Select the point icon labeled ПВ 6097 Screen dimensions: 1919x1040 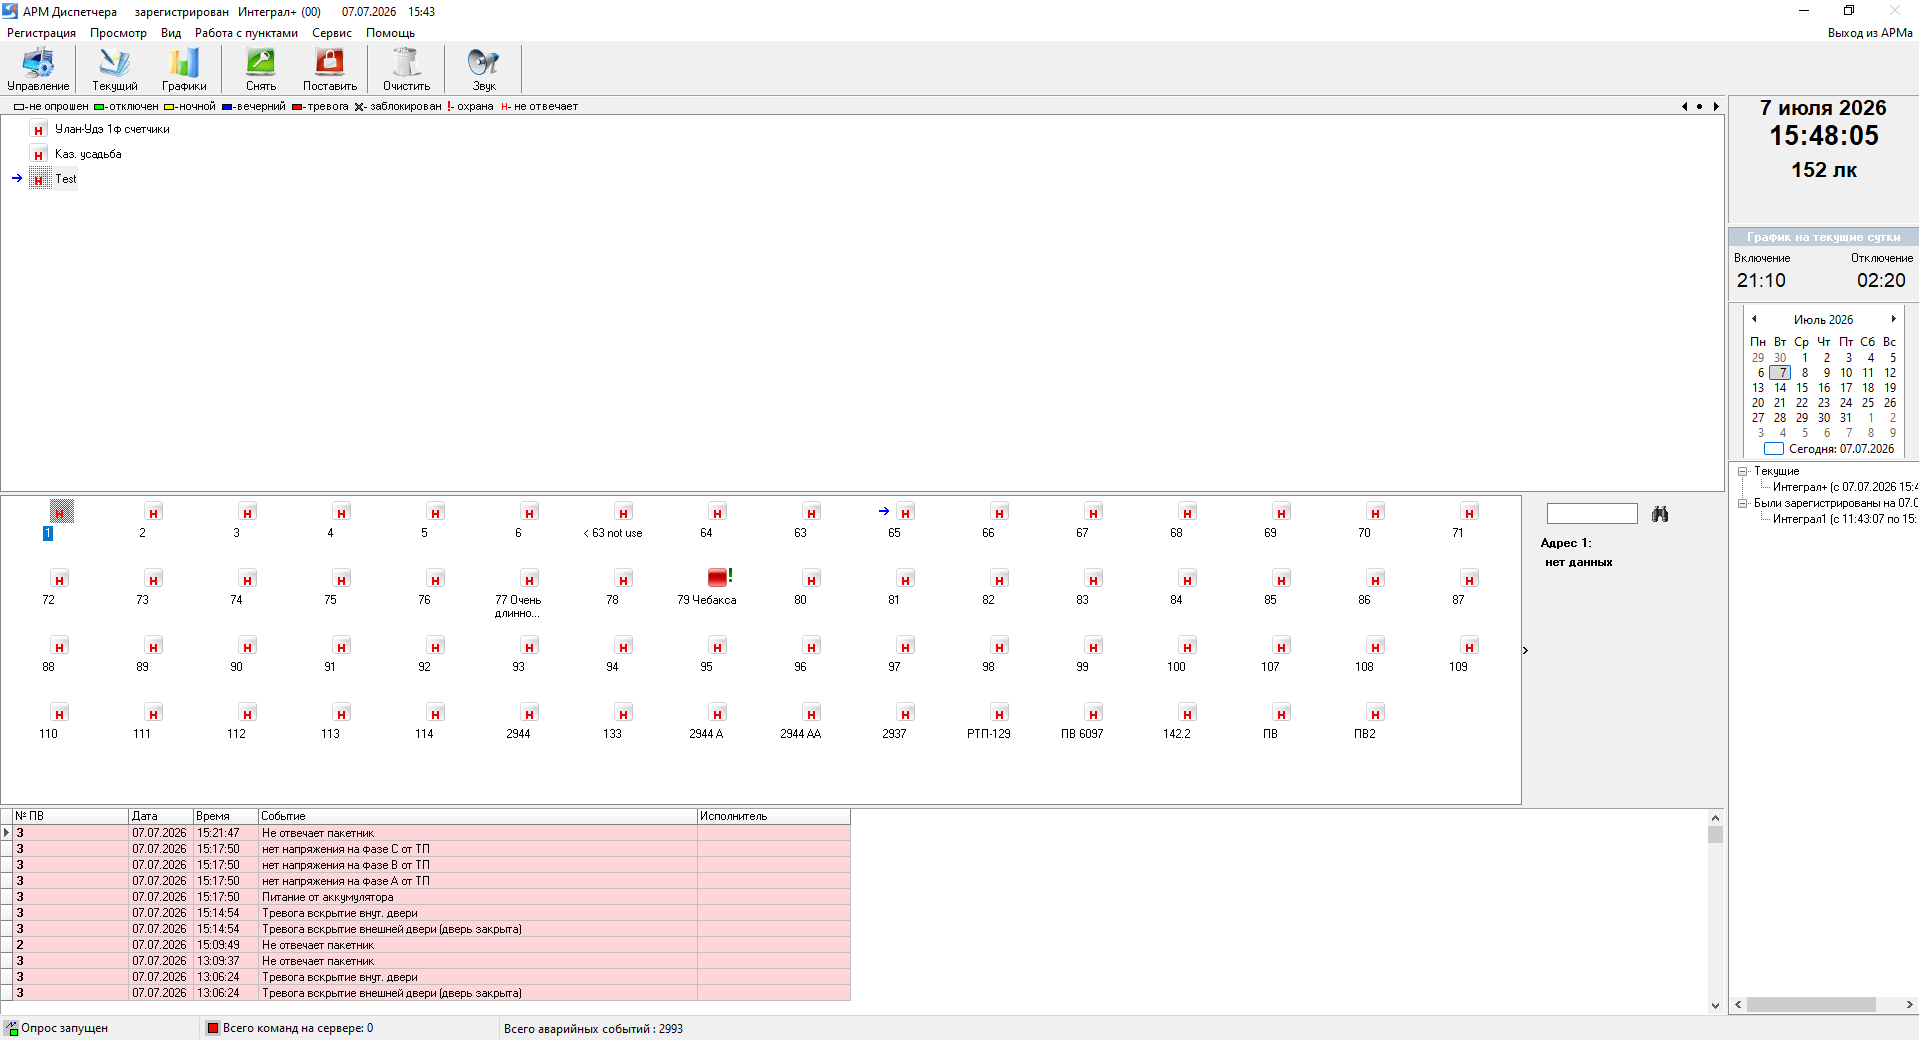[1093, 713]
